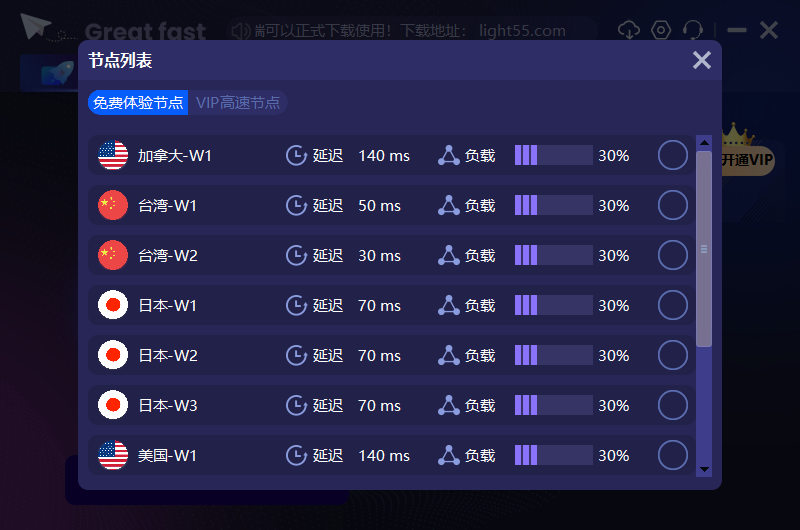Click the latency clock icon for 台湾-W1
Screen dimensions: 800x530
(x=296, y=206)
